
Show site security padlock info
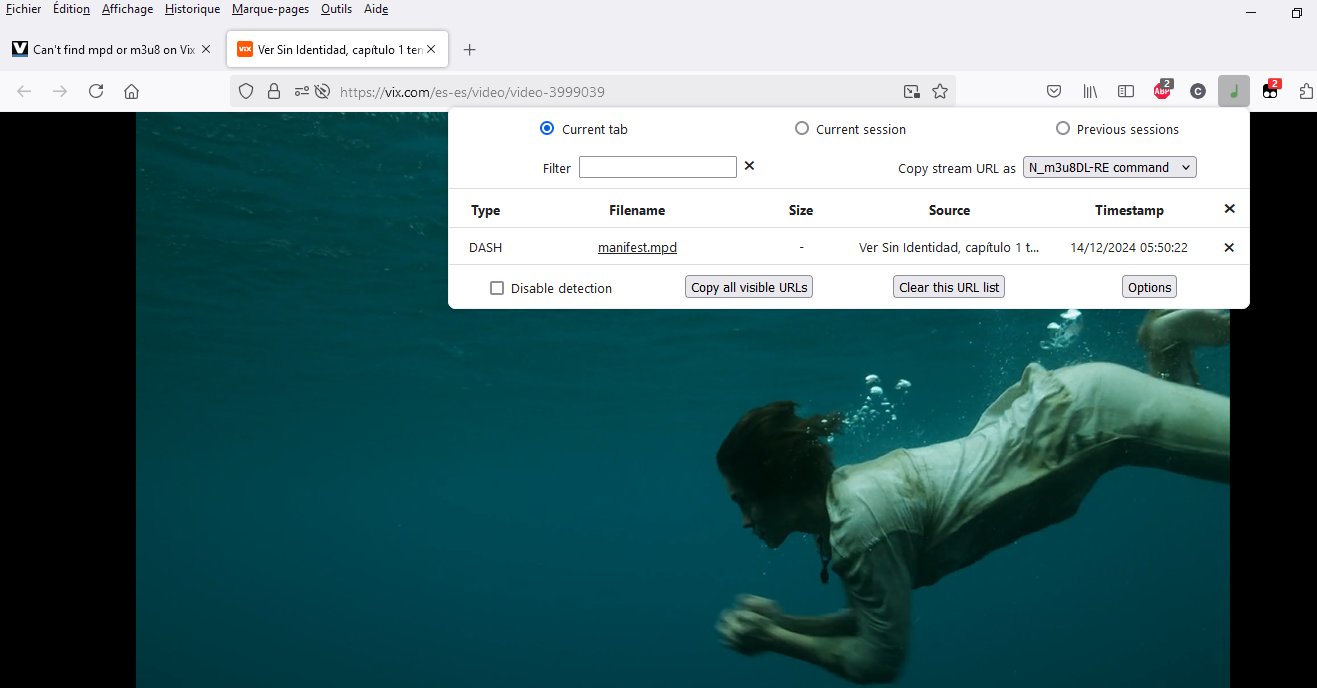click(274, 91)
